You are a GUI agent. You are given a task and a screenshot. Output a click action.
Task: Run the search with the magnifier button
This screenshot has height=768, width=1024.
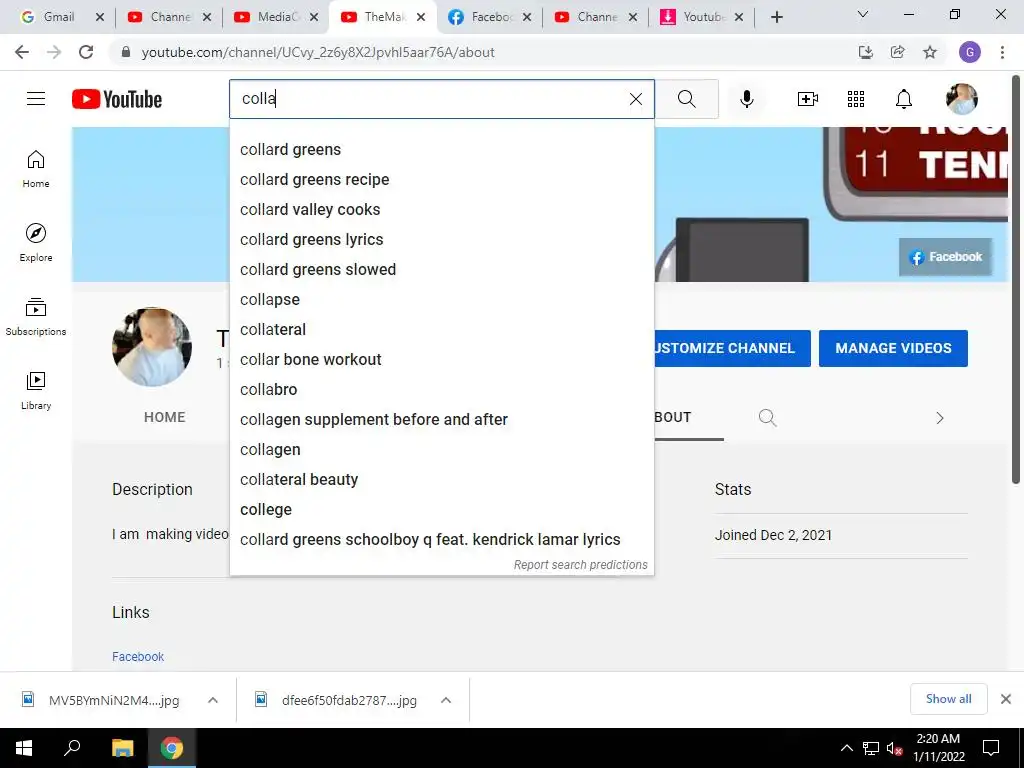click(686, 99)
